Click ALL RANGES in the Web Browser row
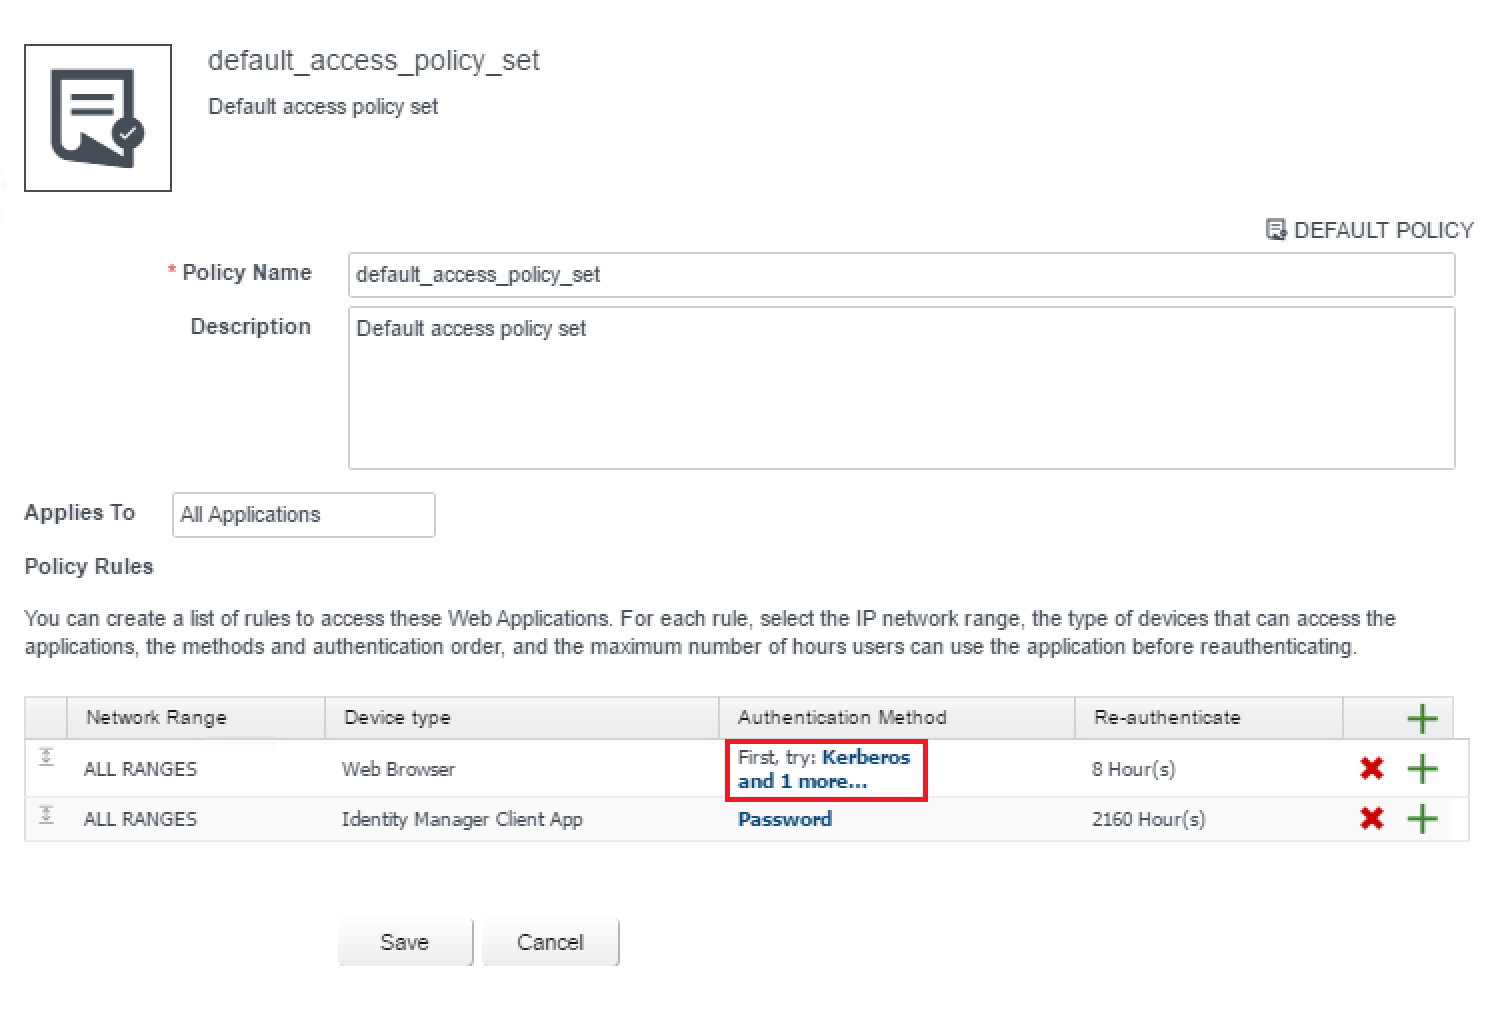The width and height of the screenshot is (1490, 1010). coord(140,769)
